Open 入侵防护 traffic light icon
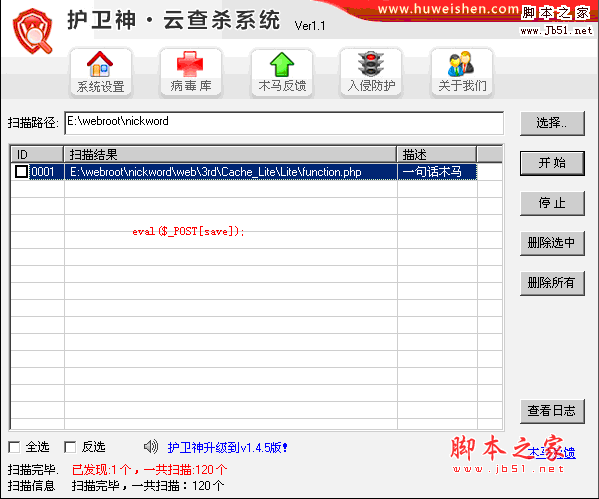599x499 pixels. click(371, 72)
